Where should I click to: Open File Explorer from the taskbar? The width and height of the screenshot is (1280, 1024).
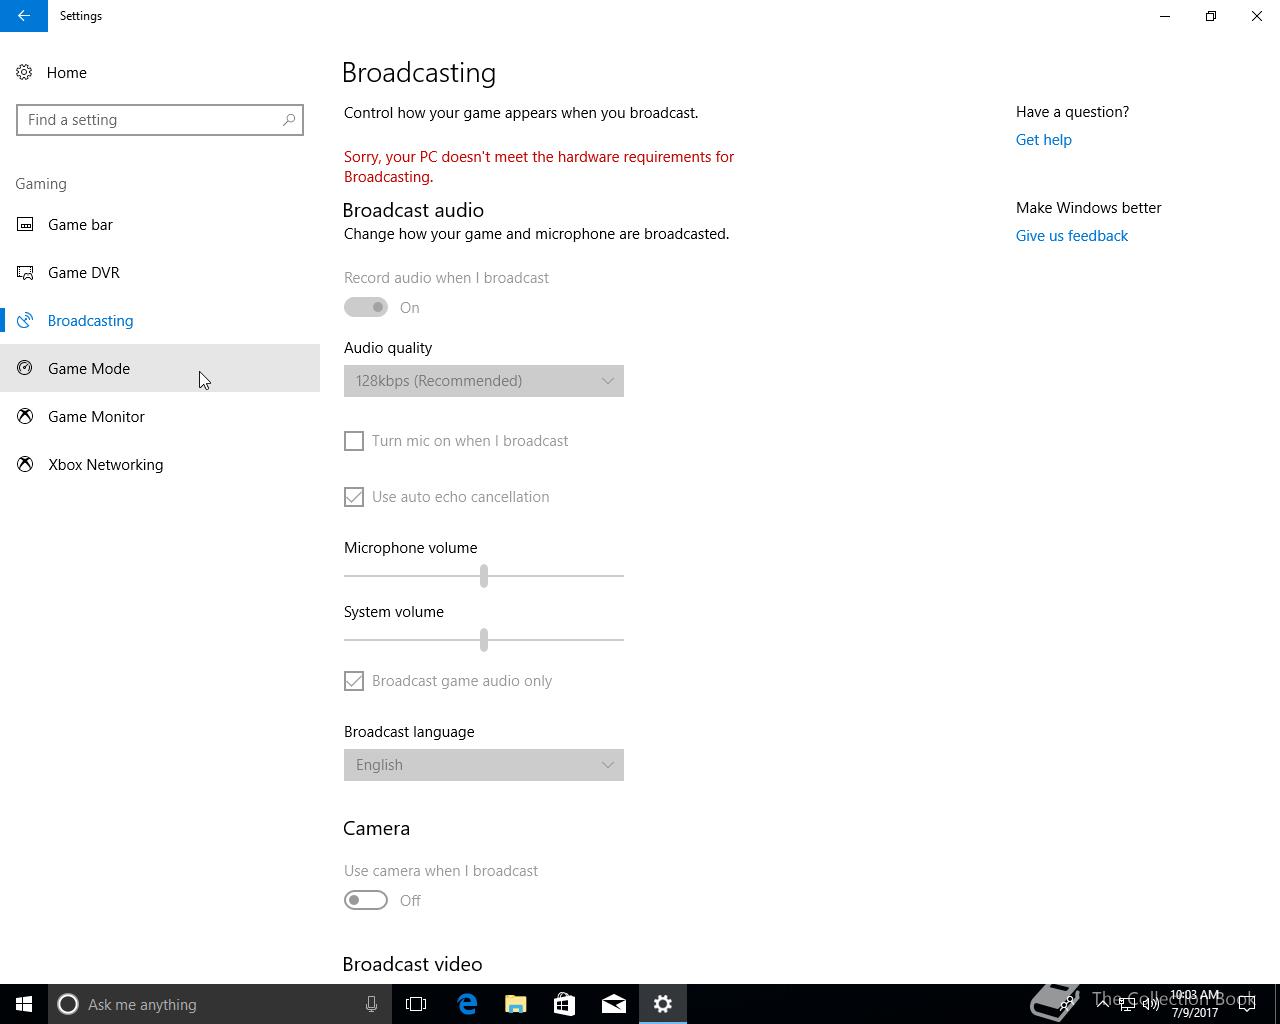coord(516,1004)
